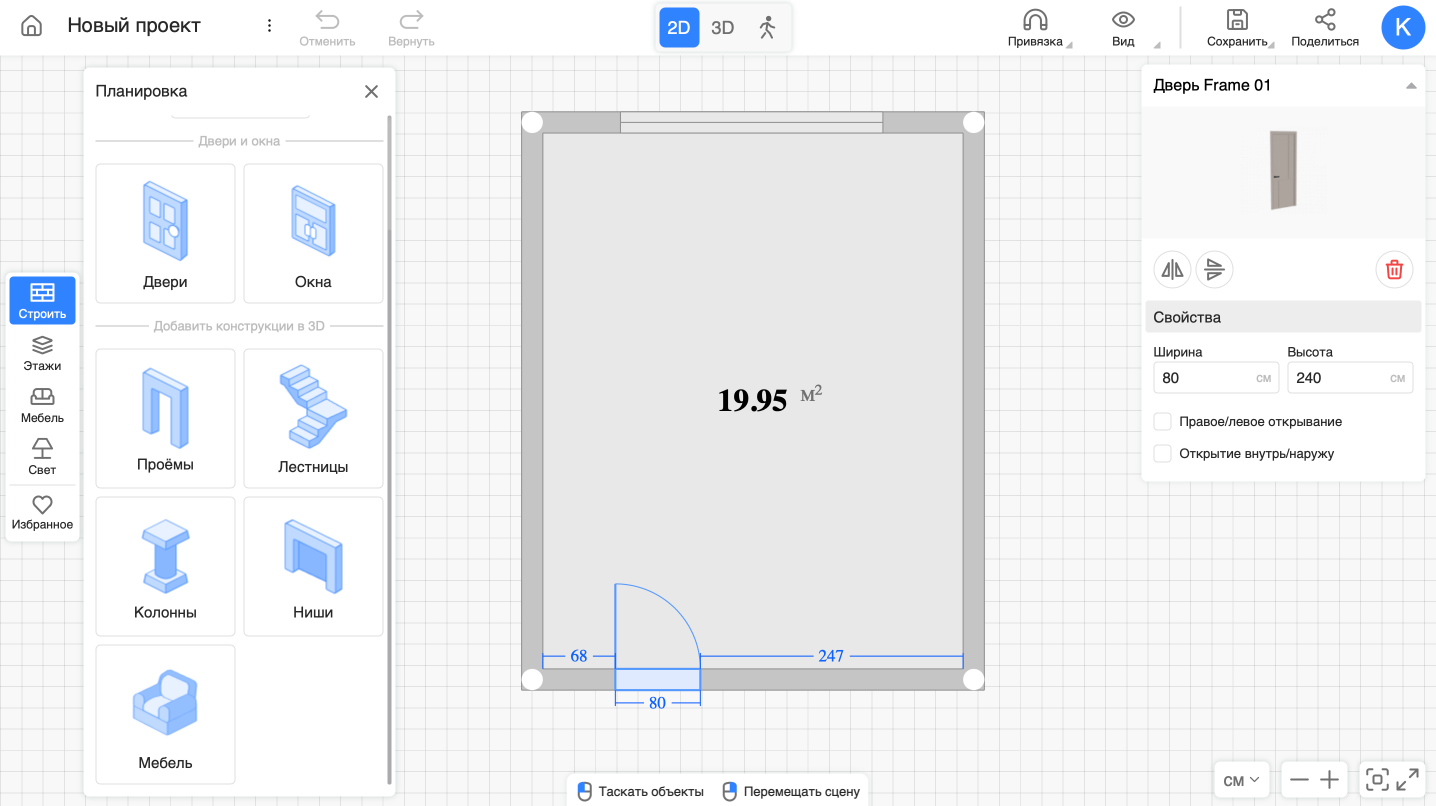1436x806 pixels.
Task: Open the Мебель sidebar section
Action: pos(42,405)
